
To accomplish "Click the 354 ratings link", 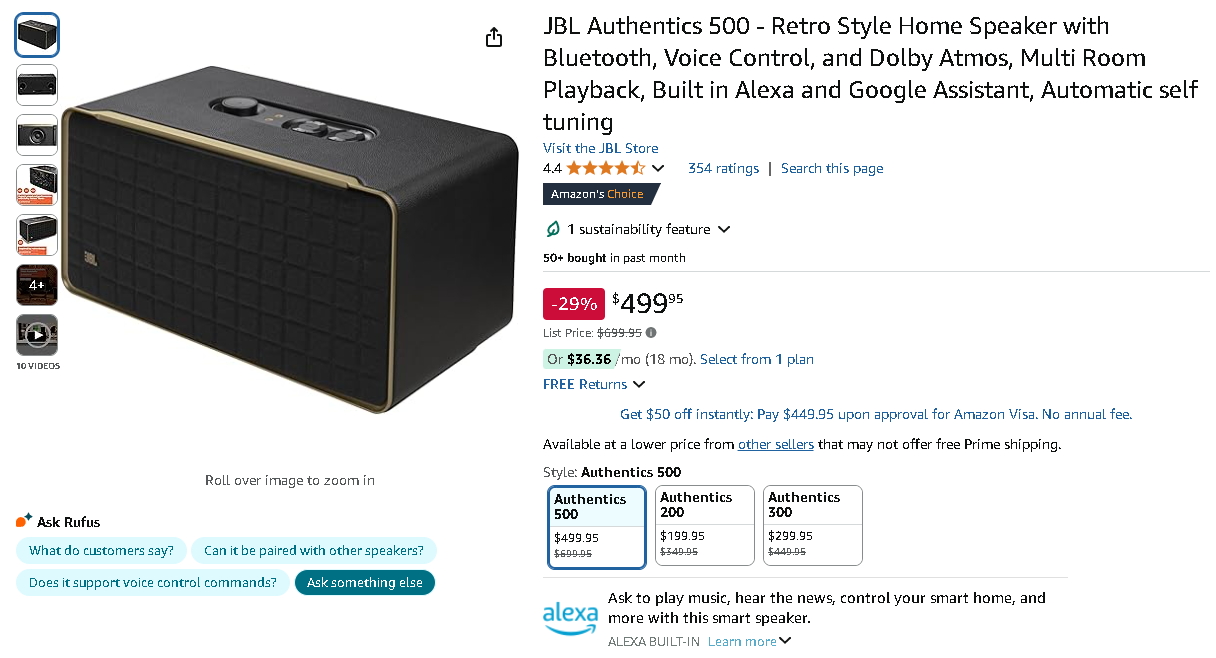I will [723, 168].
